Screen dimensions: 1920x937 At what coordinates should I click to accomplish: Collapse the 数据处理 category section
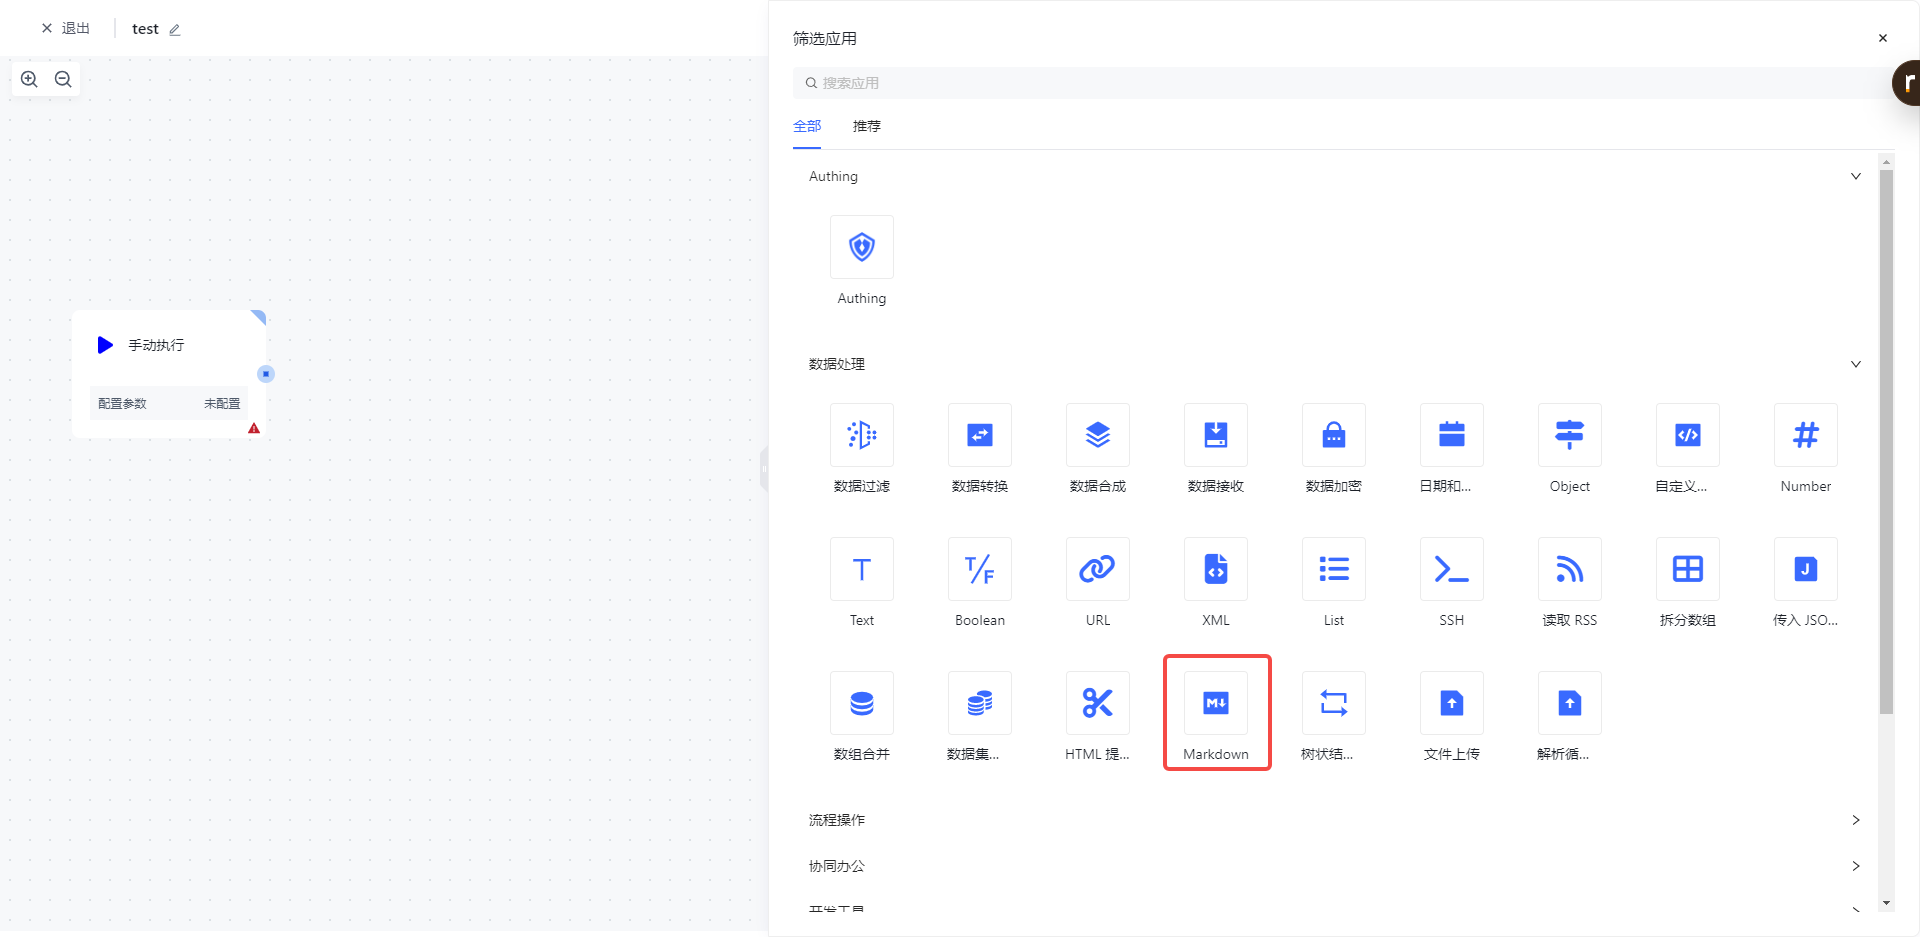[1855, 364]
